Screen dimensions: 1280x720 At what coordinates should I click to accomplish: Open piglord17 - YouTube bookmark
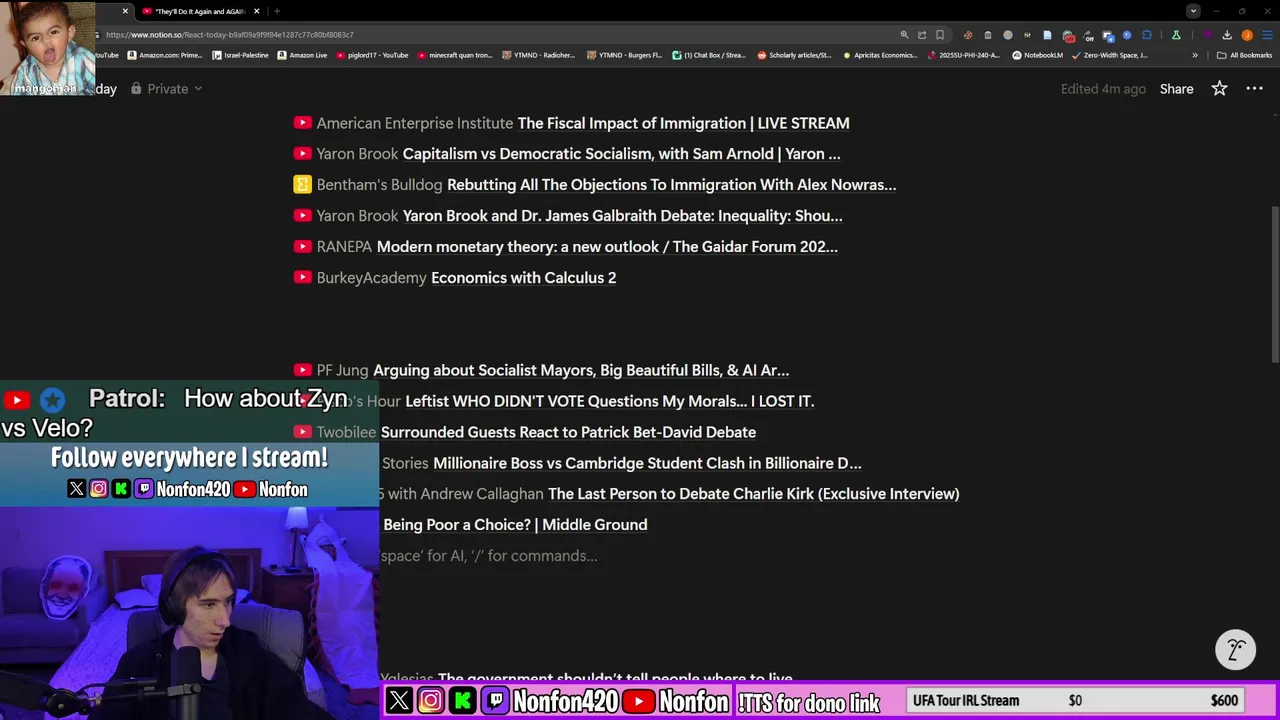(373, 55)
